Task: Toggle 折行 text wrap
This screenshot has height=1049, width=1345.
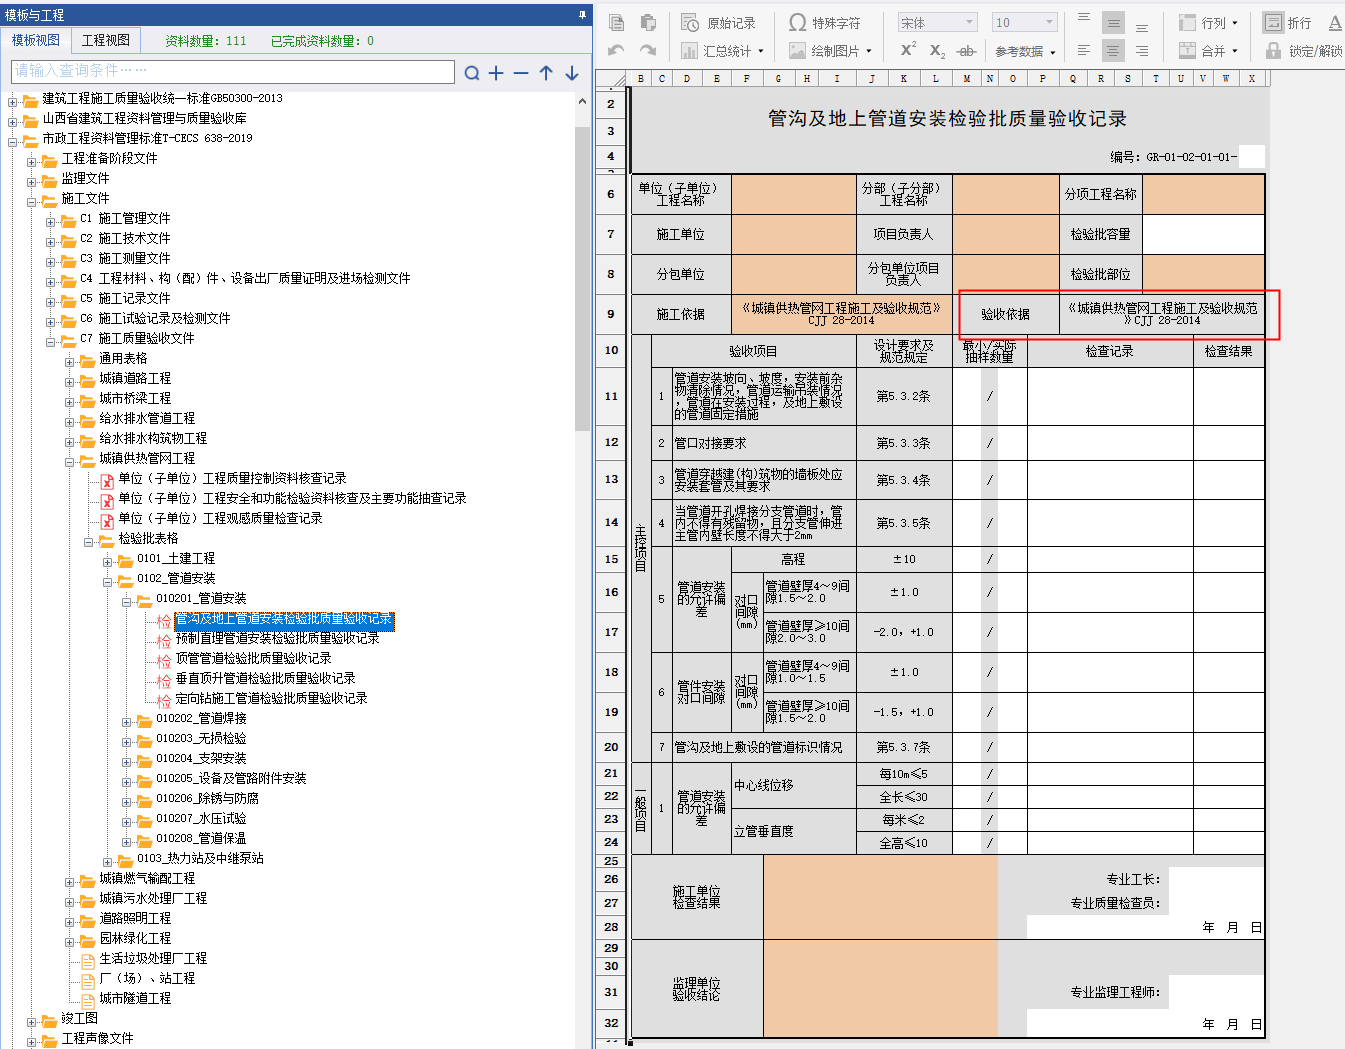Action: (1288, 23)
